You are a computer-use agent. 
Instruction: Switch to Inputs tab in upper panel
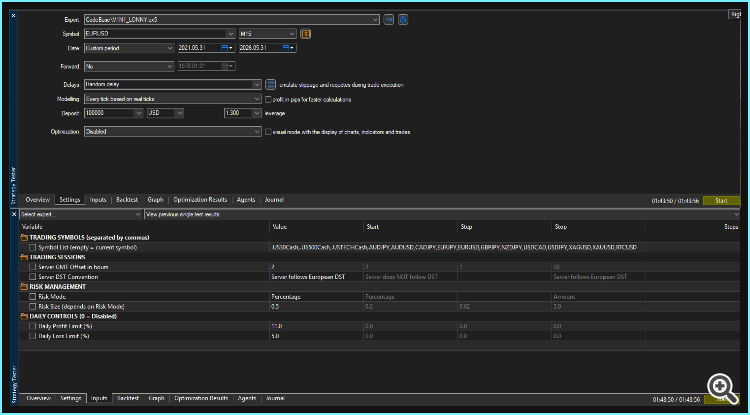click(x=98, y=200)
